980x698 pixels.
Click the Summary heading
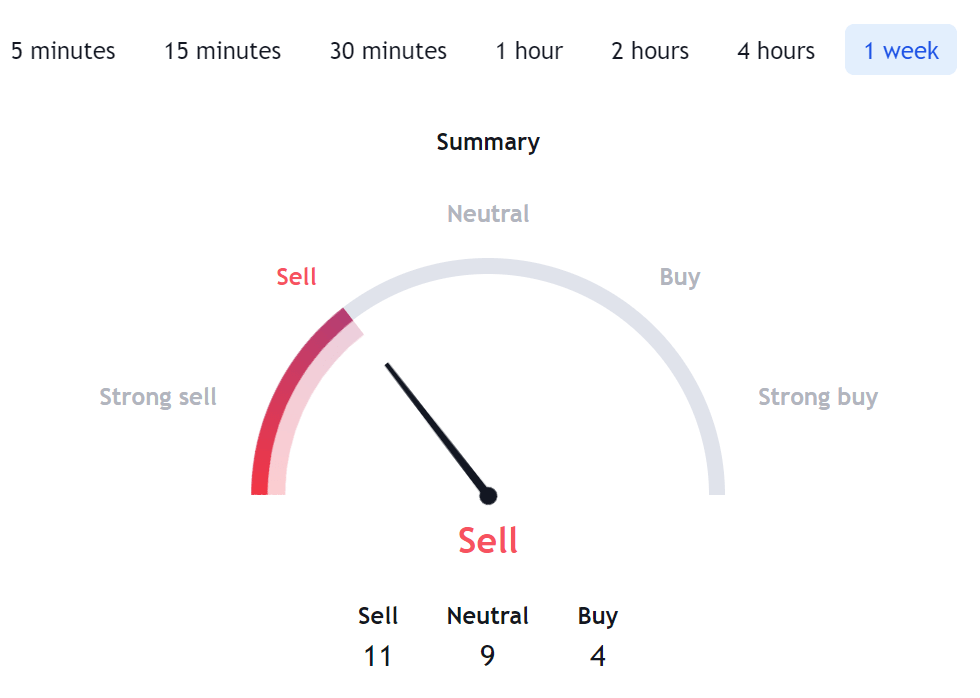pos(488,142)
